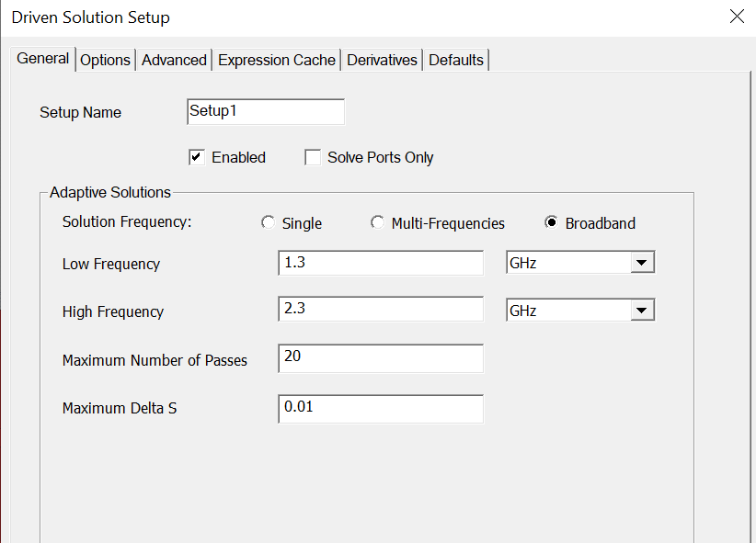Expand the Low Frequency GHz unit dropdown
The width and height of the screenshot is (756, 544).
click(x=642, y=263)
